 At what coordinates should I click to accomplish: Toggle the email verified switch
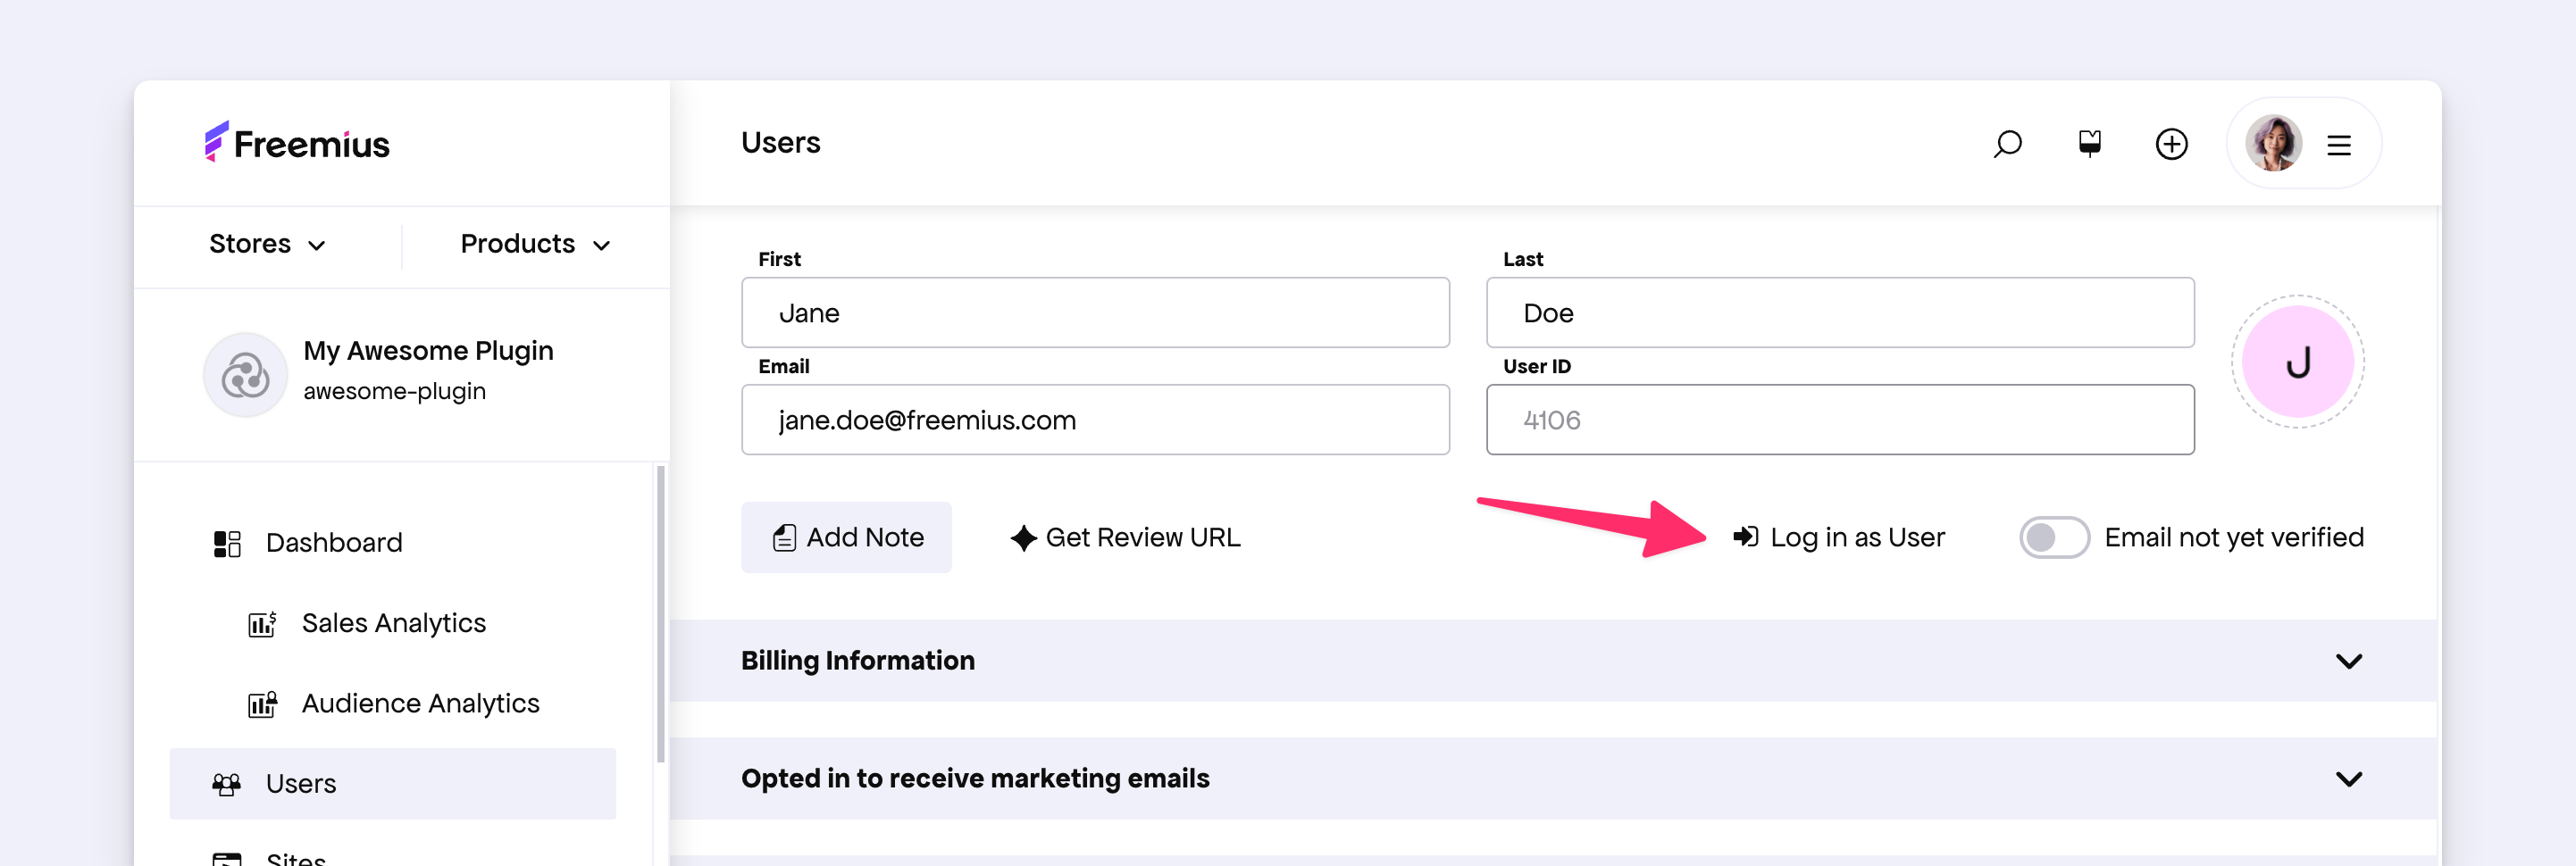[x=2053, y=538]
